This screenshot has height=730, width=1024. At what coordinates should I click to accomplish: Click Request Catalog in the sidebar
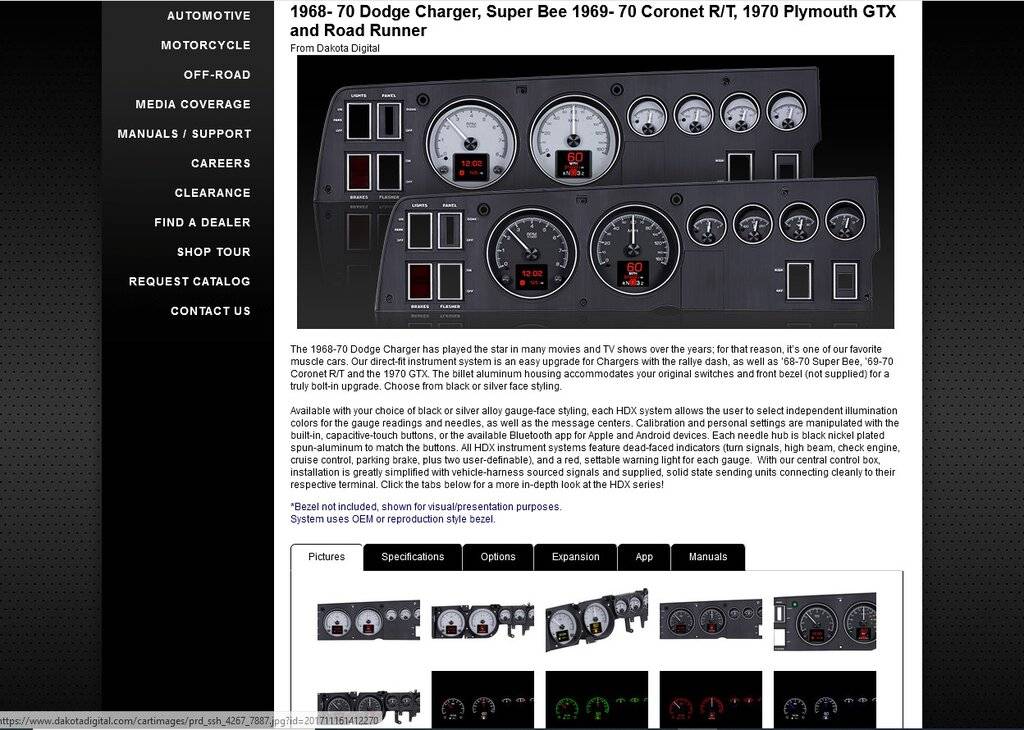189,281
